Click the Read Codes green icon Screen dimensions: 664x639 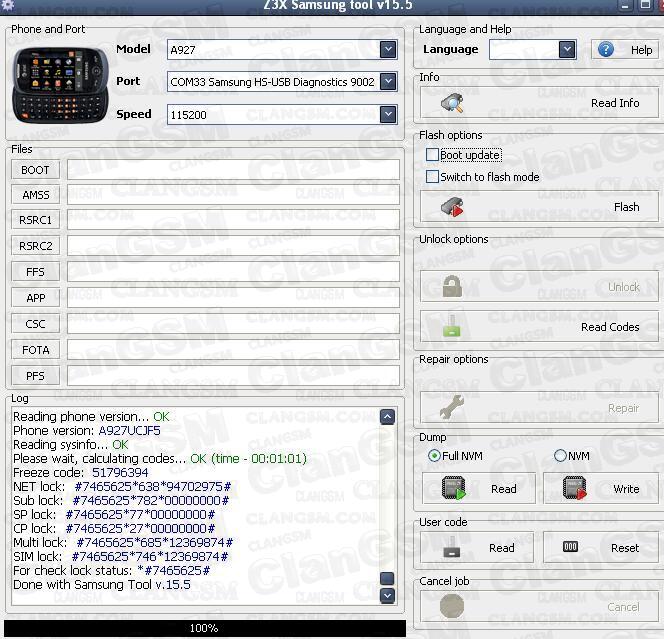pyautogui.click(x=452, y=326)
